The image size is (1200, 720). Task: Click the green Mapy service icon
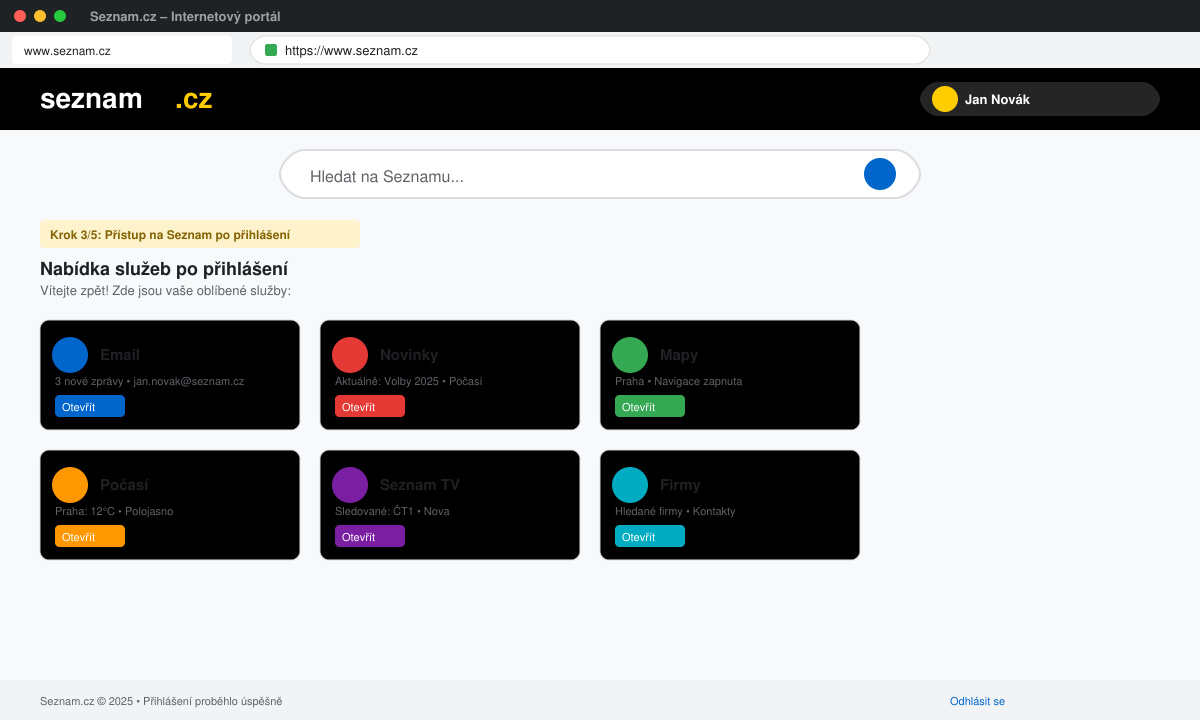click(630, 355)
